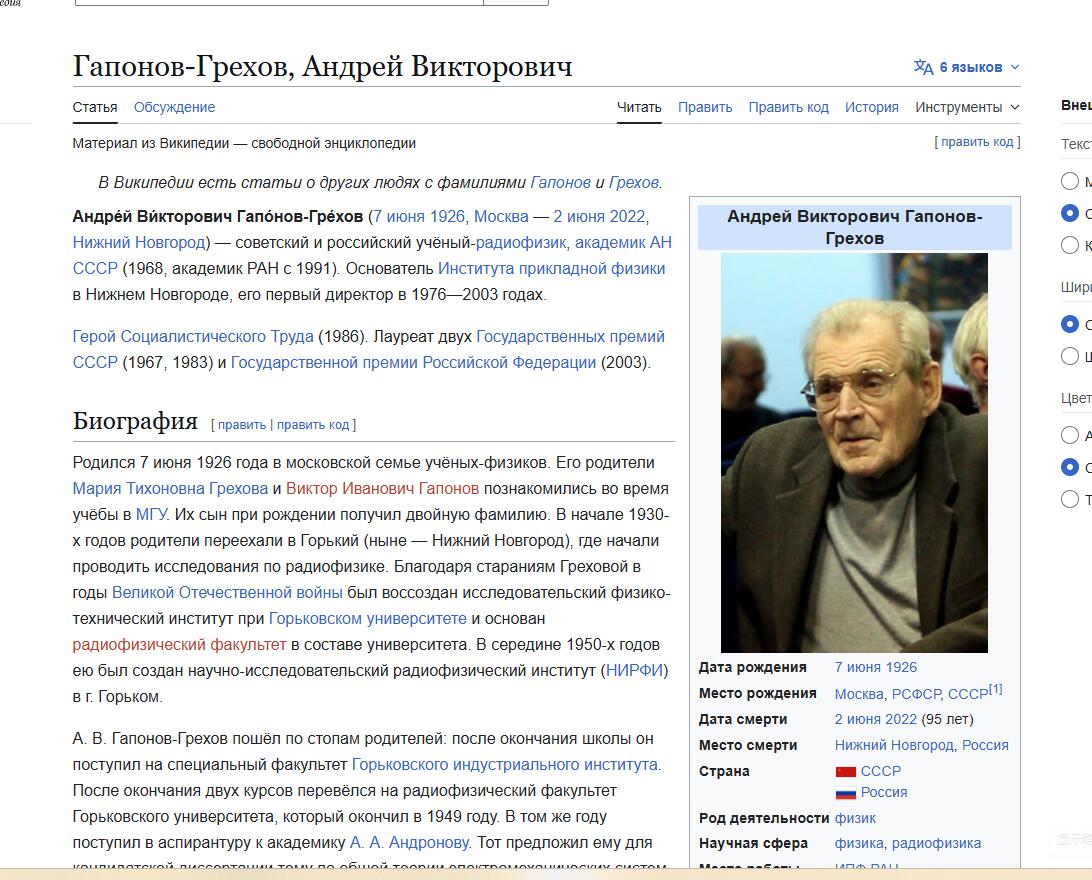The width and height of the screenshot is (1092, 880).
Task: Click the "НИРФИ" abbreviation link
Action: click(634, 670)
